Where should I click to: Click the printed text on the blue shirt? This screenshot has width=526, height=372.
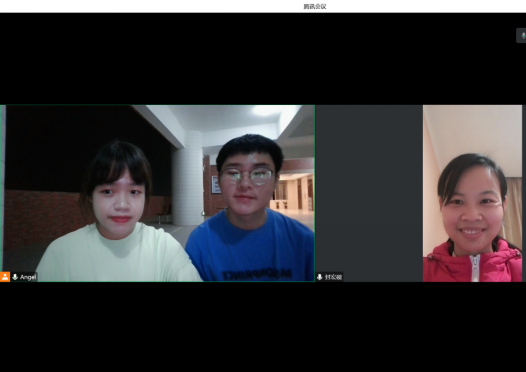coord(257,274)
